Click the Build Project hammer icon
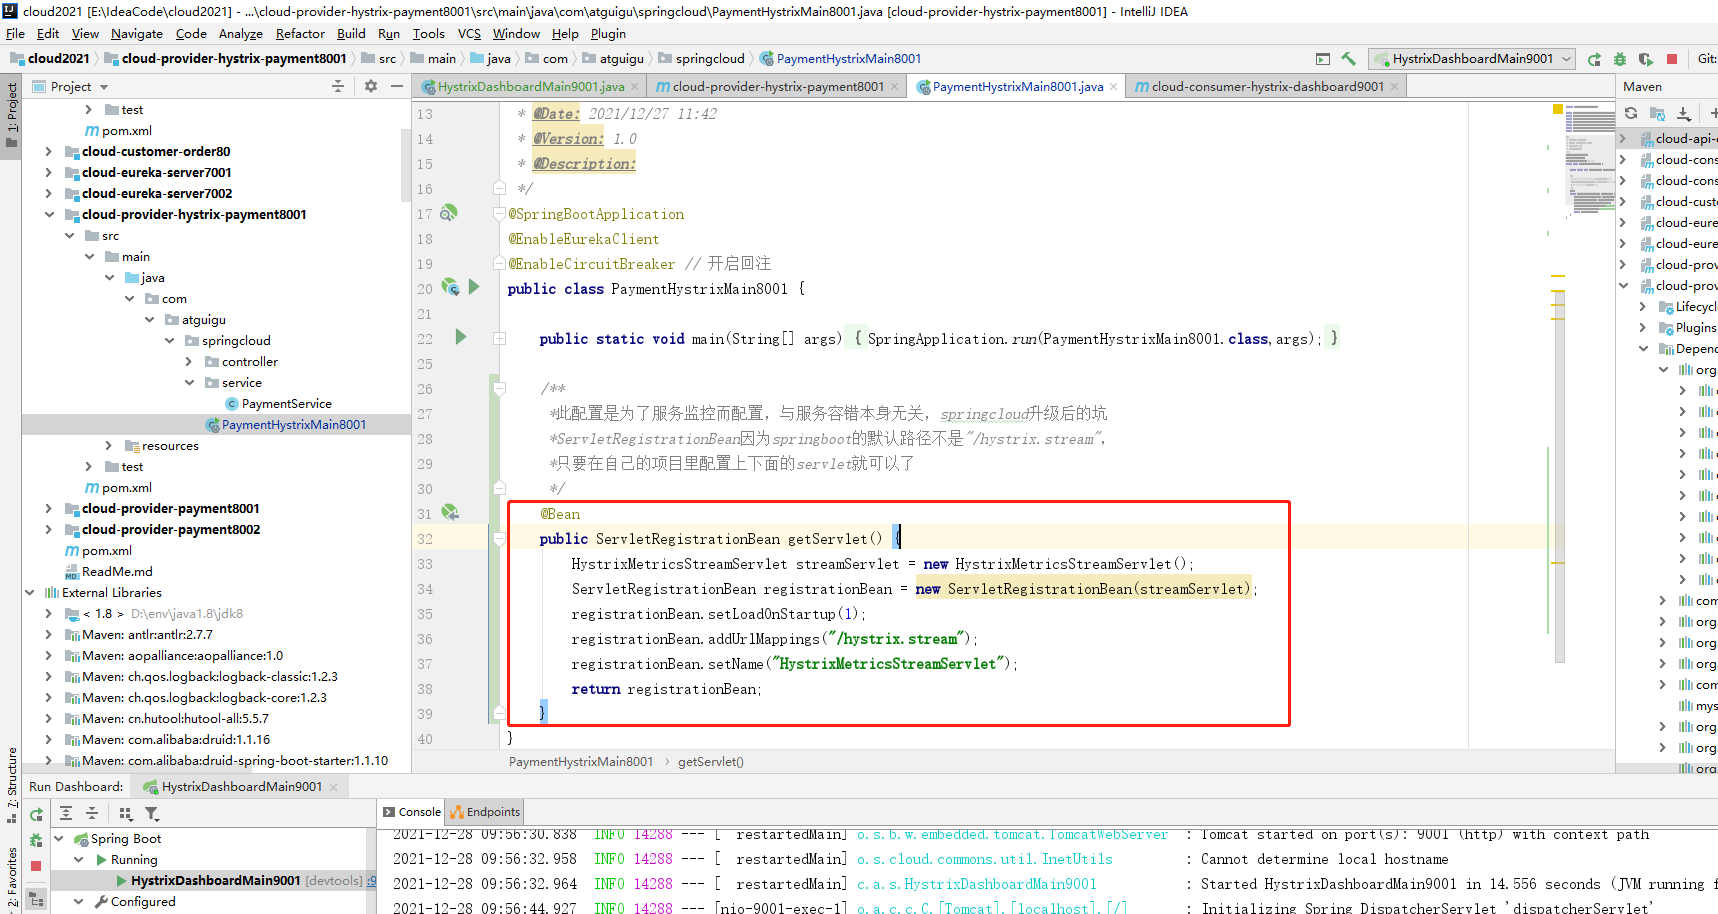This screenshot has width=1718, height=914. click(1348, 59)
